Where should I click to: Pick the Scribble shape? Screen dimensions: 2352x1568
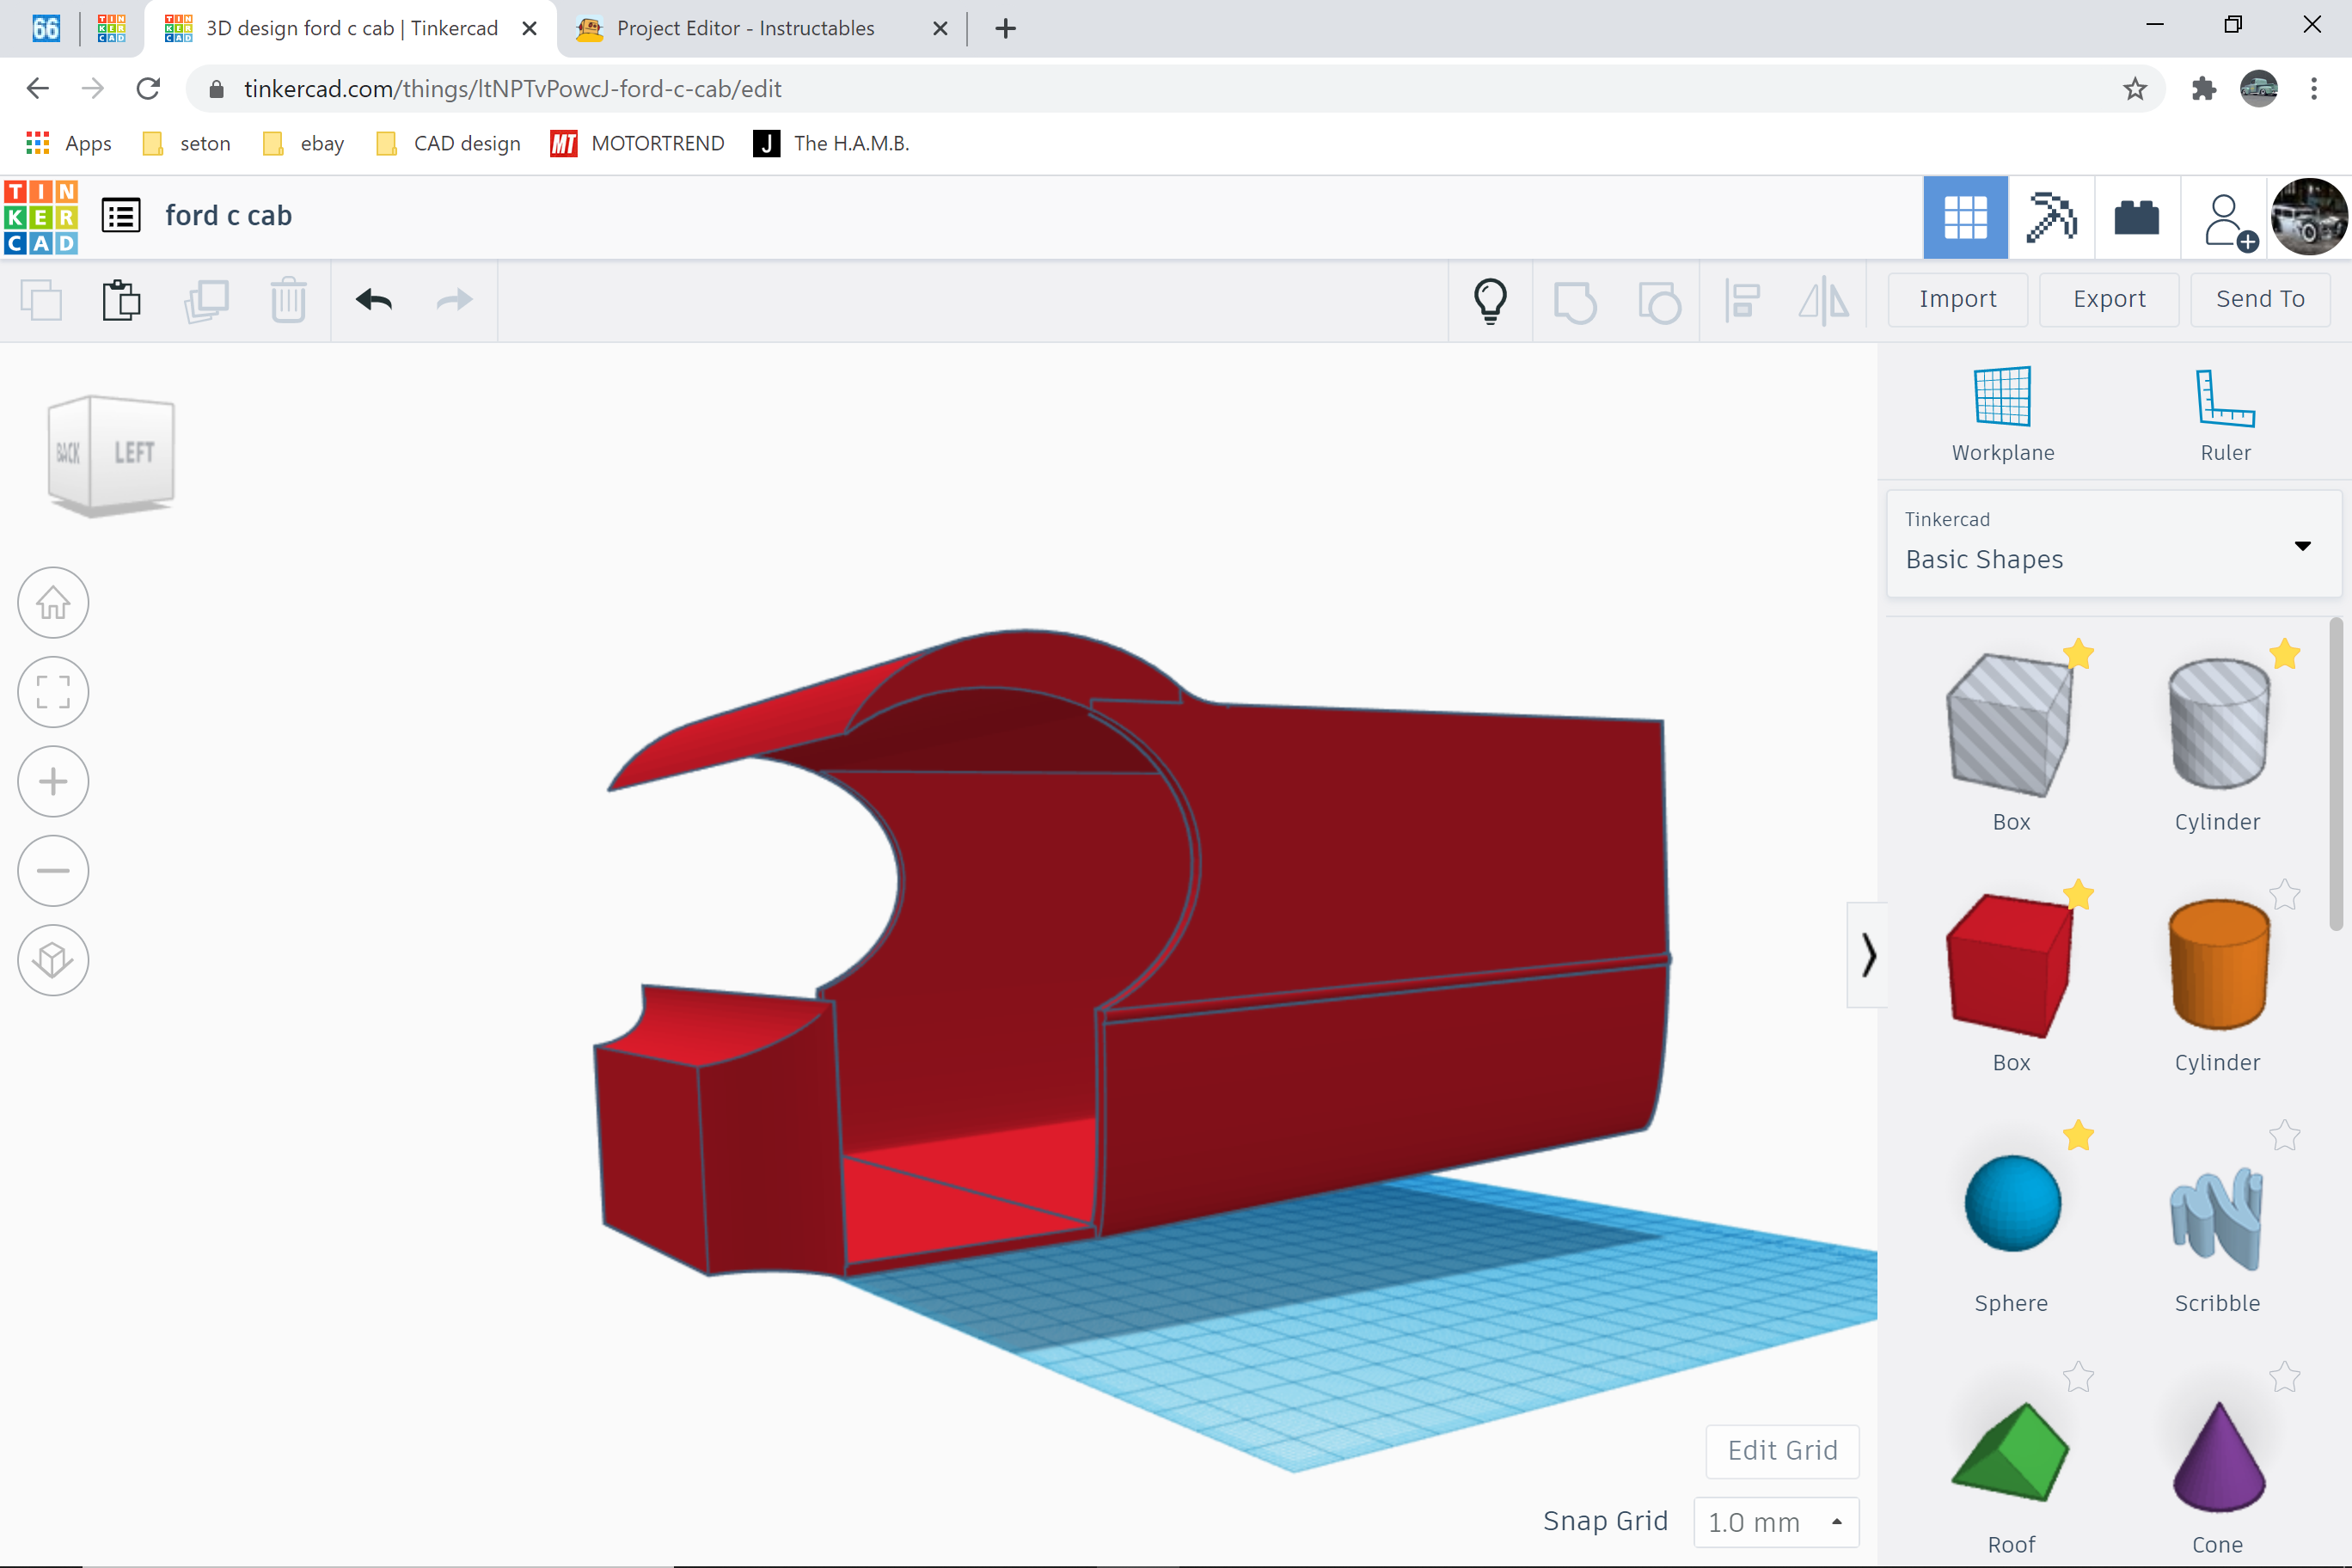coord(2216,1218)
